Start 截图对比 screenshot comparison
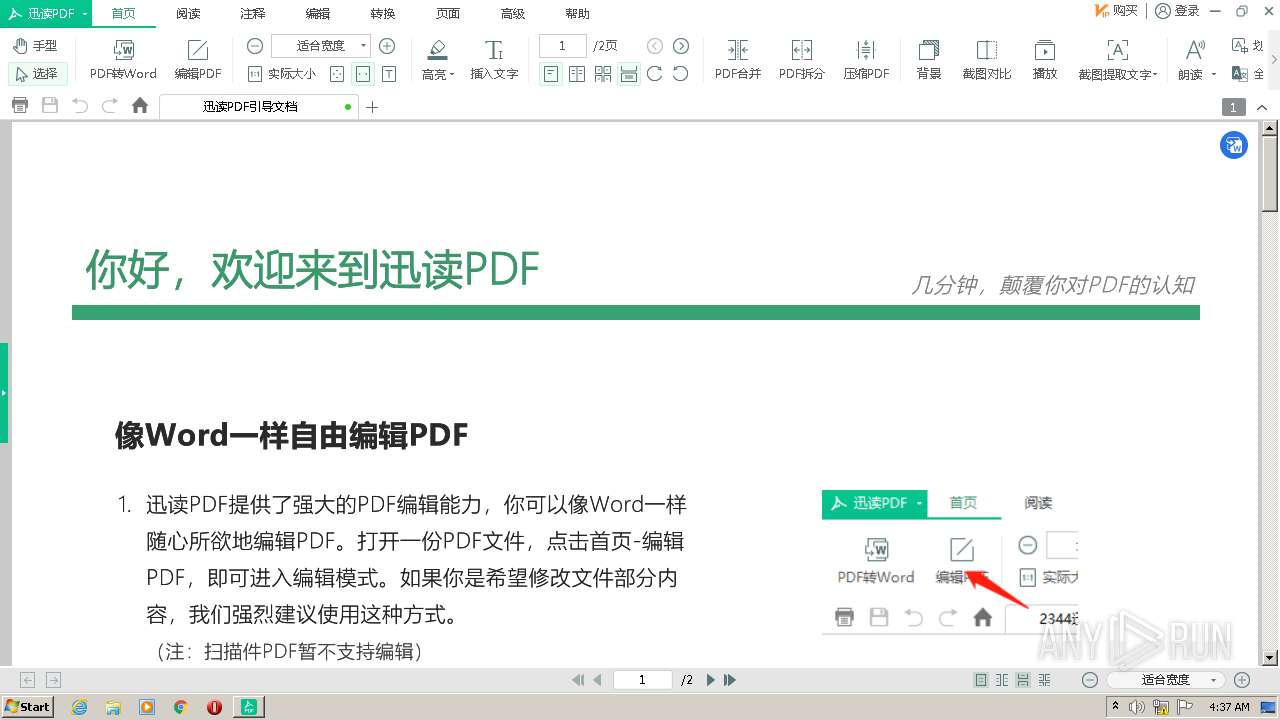 click(x=987, y=60)
